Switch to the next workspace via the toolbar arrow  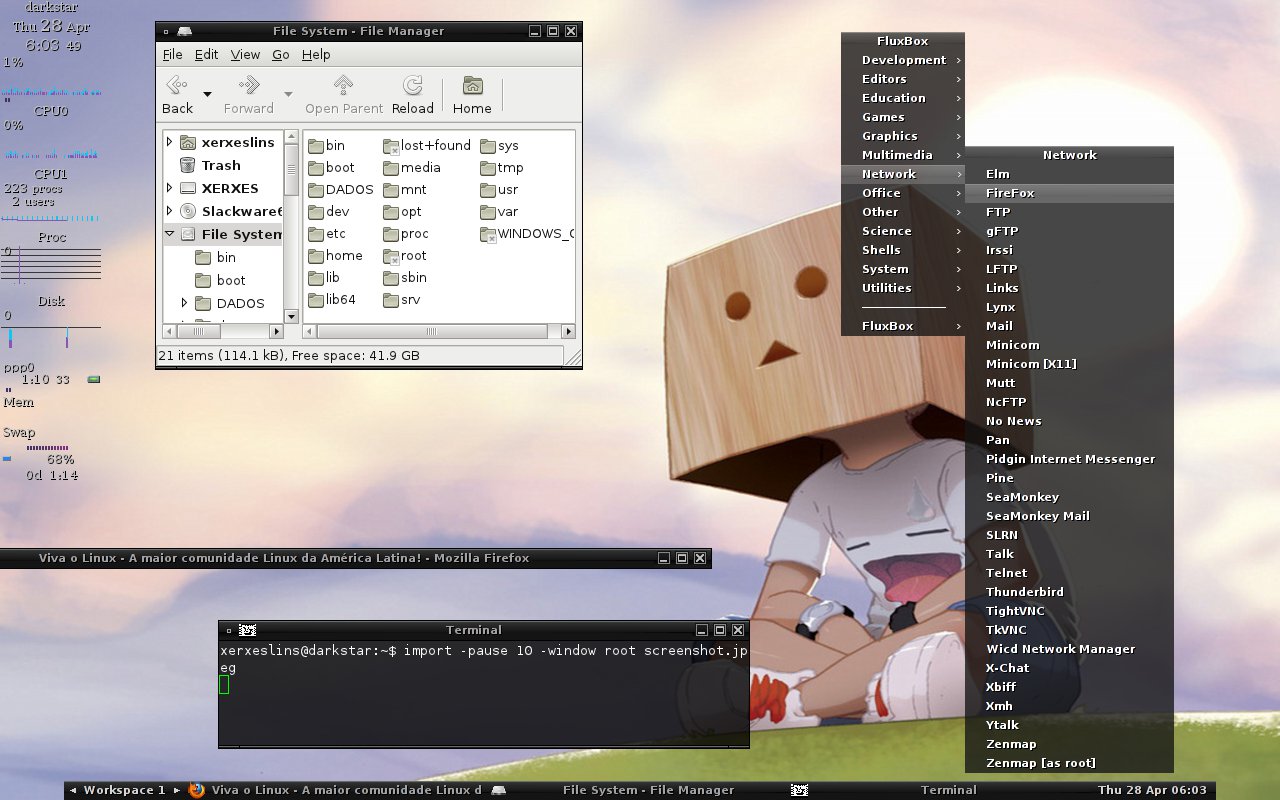click(177, 790)
